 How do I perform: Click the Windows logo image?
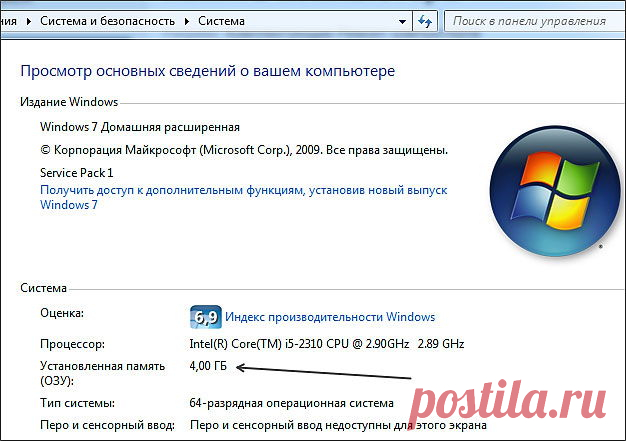[x=555, y=191]
